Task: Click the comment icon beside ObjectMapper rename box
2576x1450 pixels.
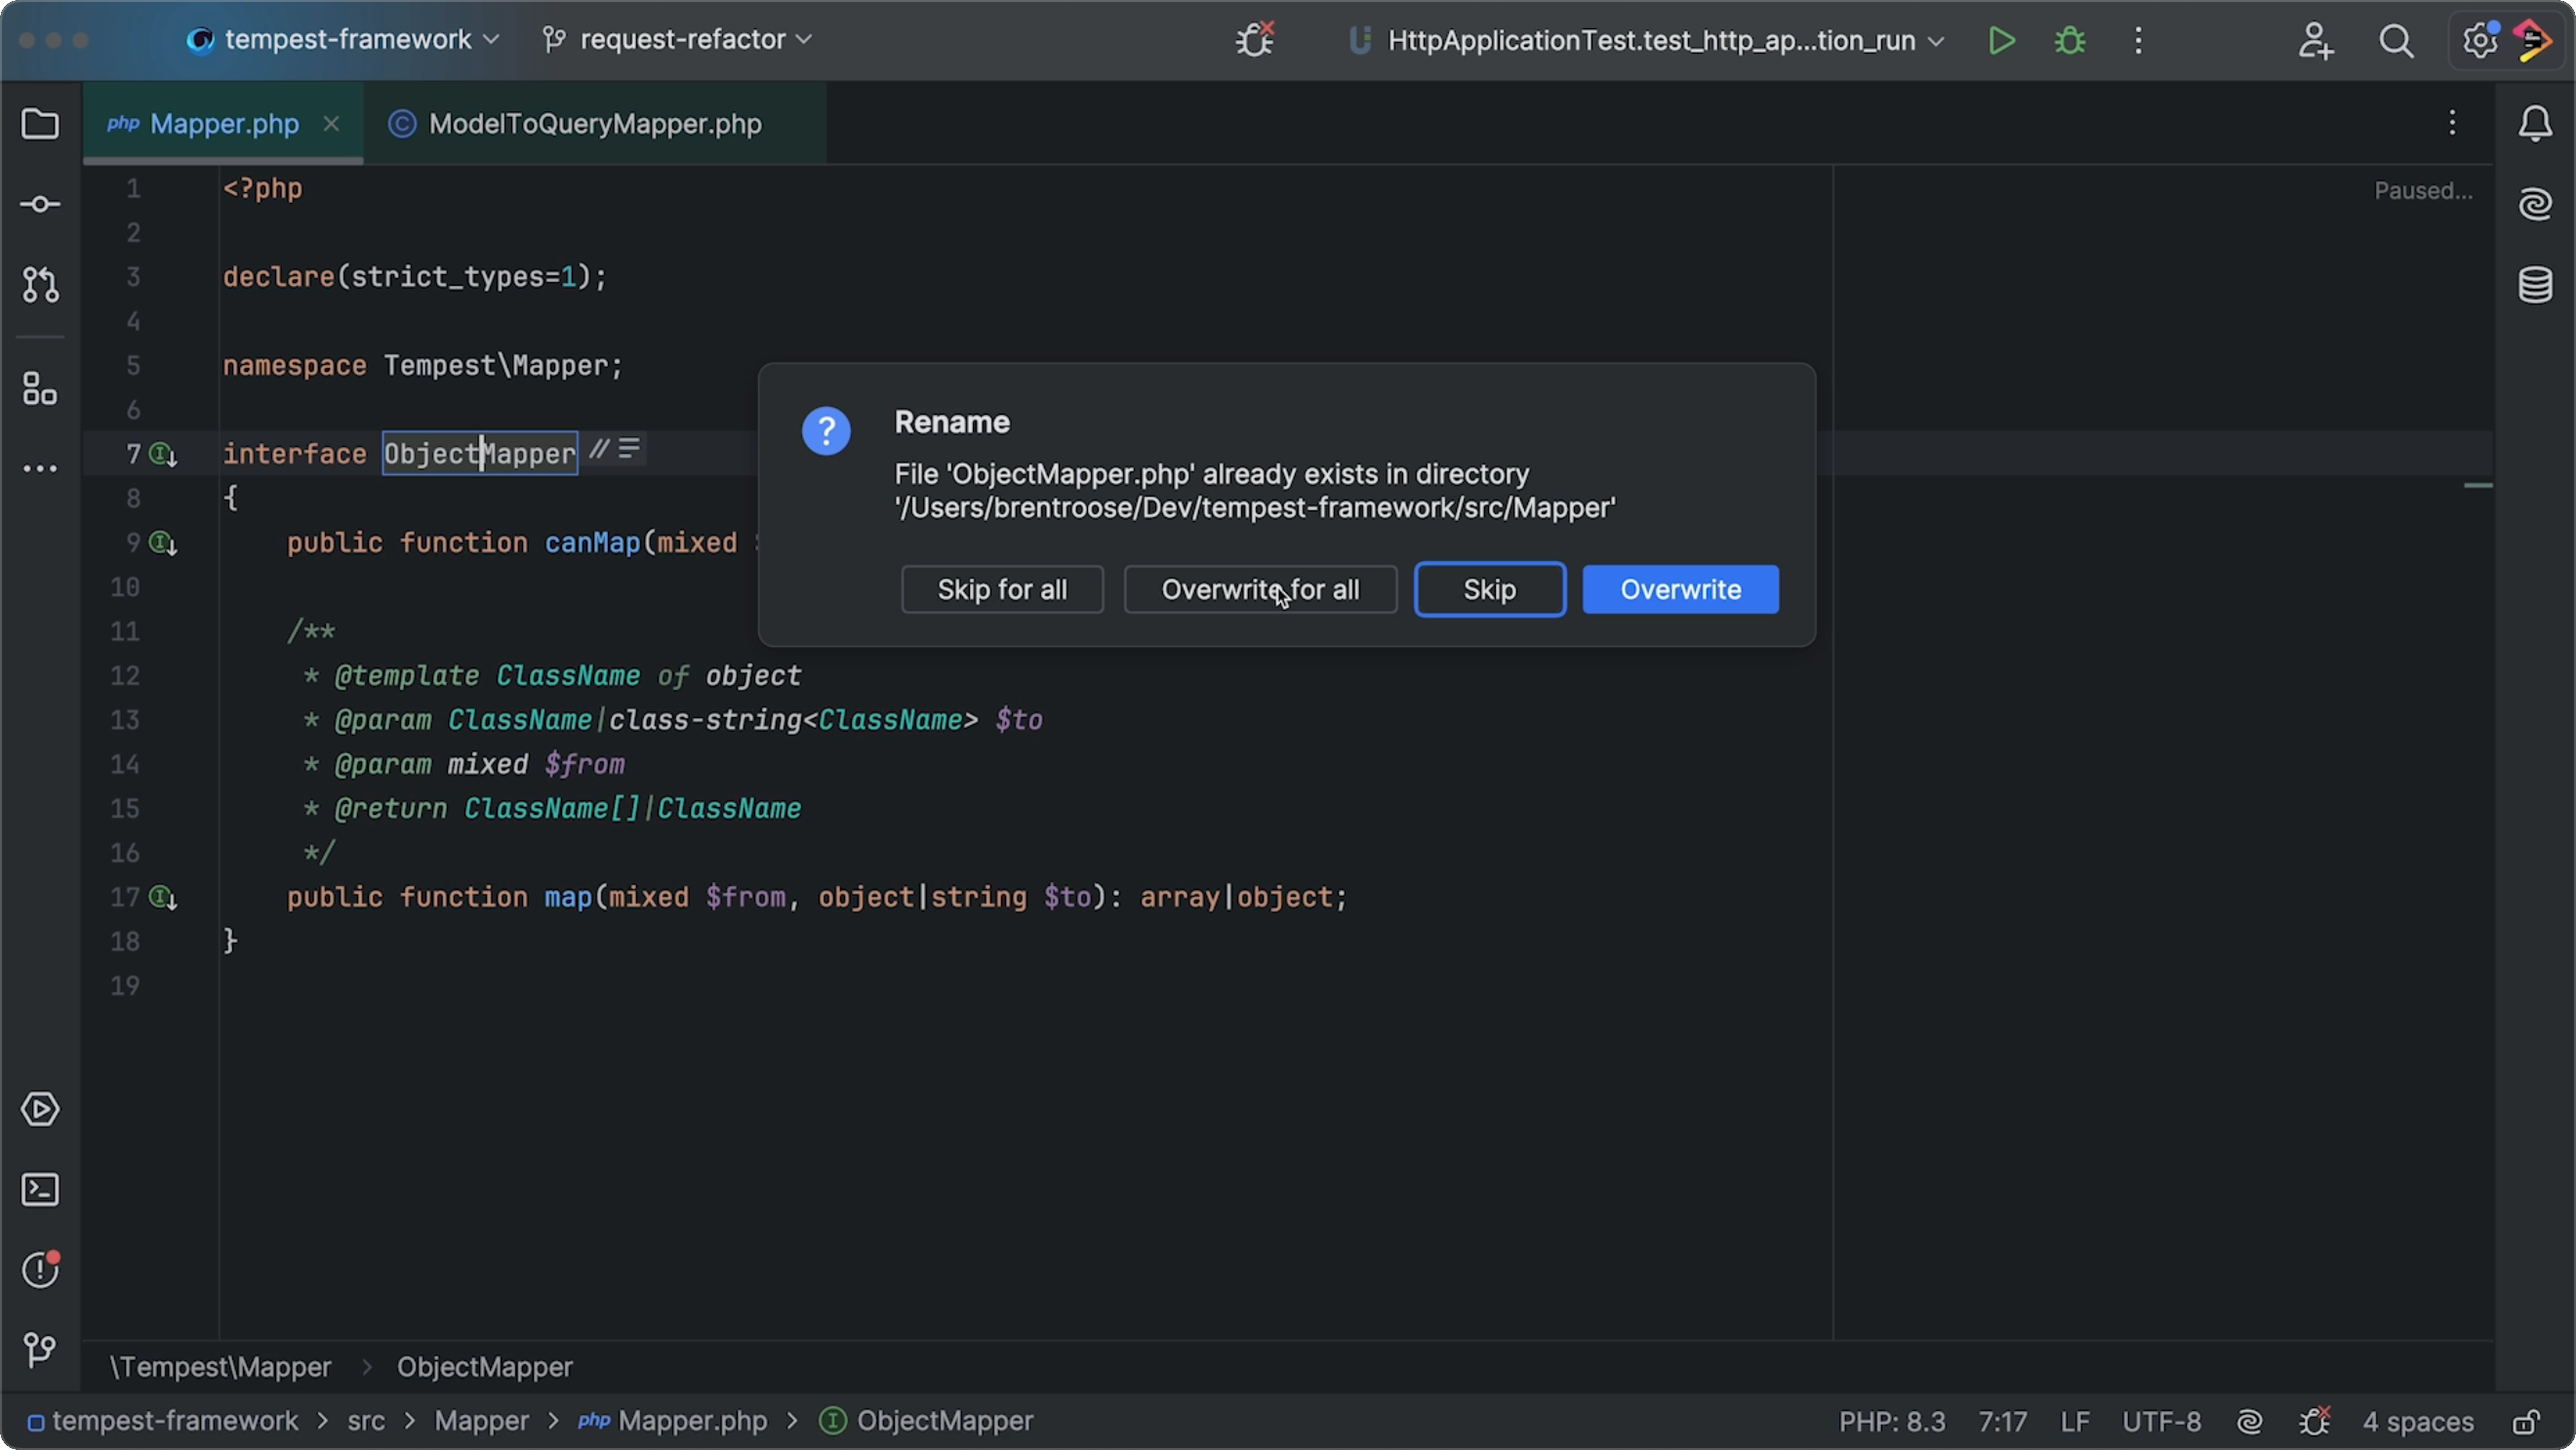Action: click(x=598, y=450)
